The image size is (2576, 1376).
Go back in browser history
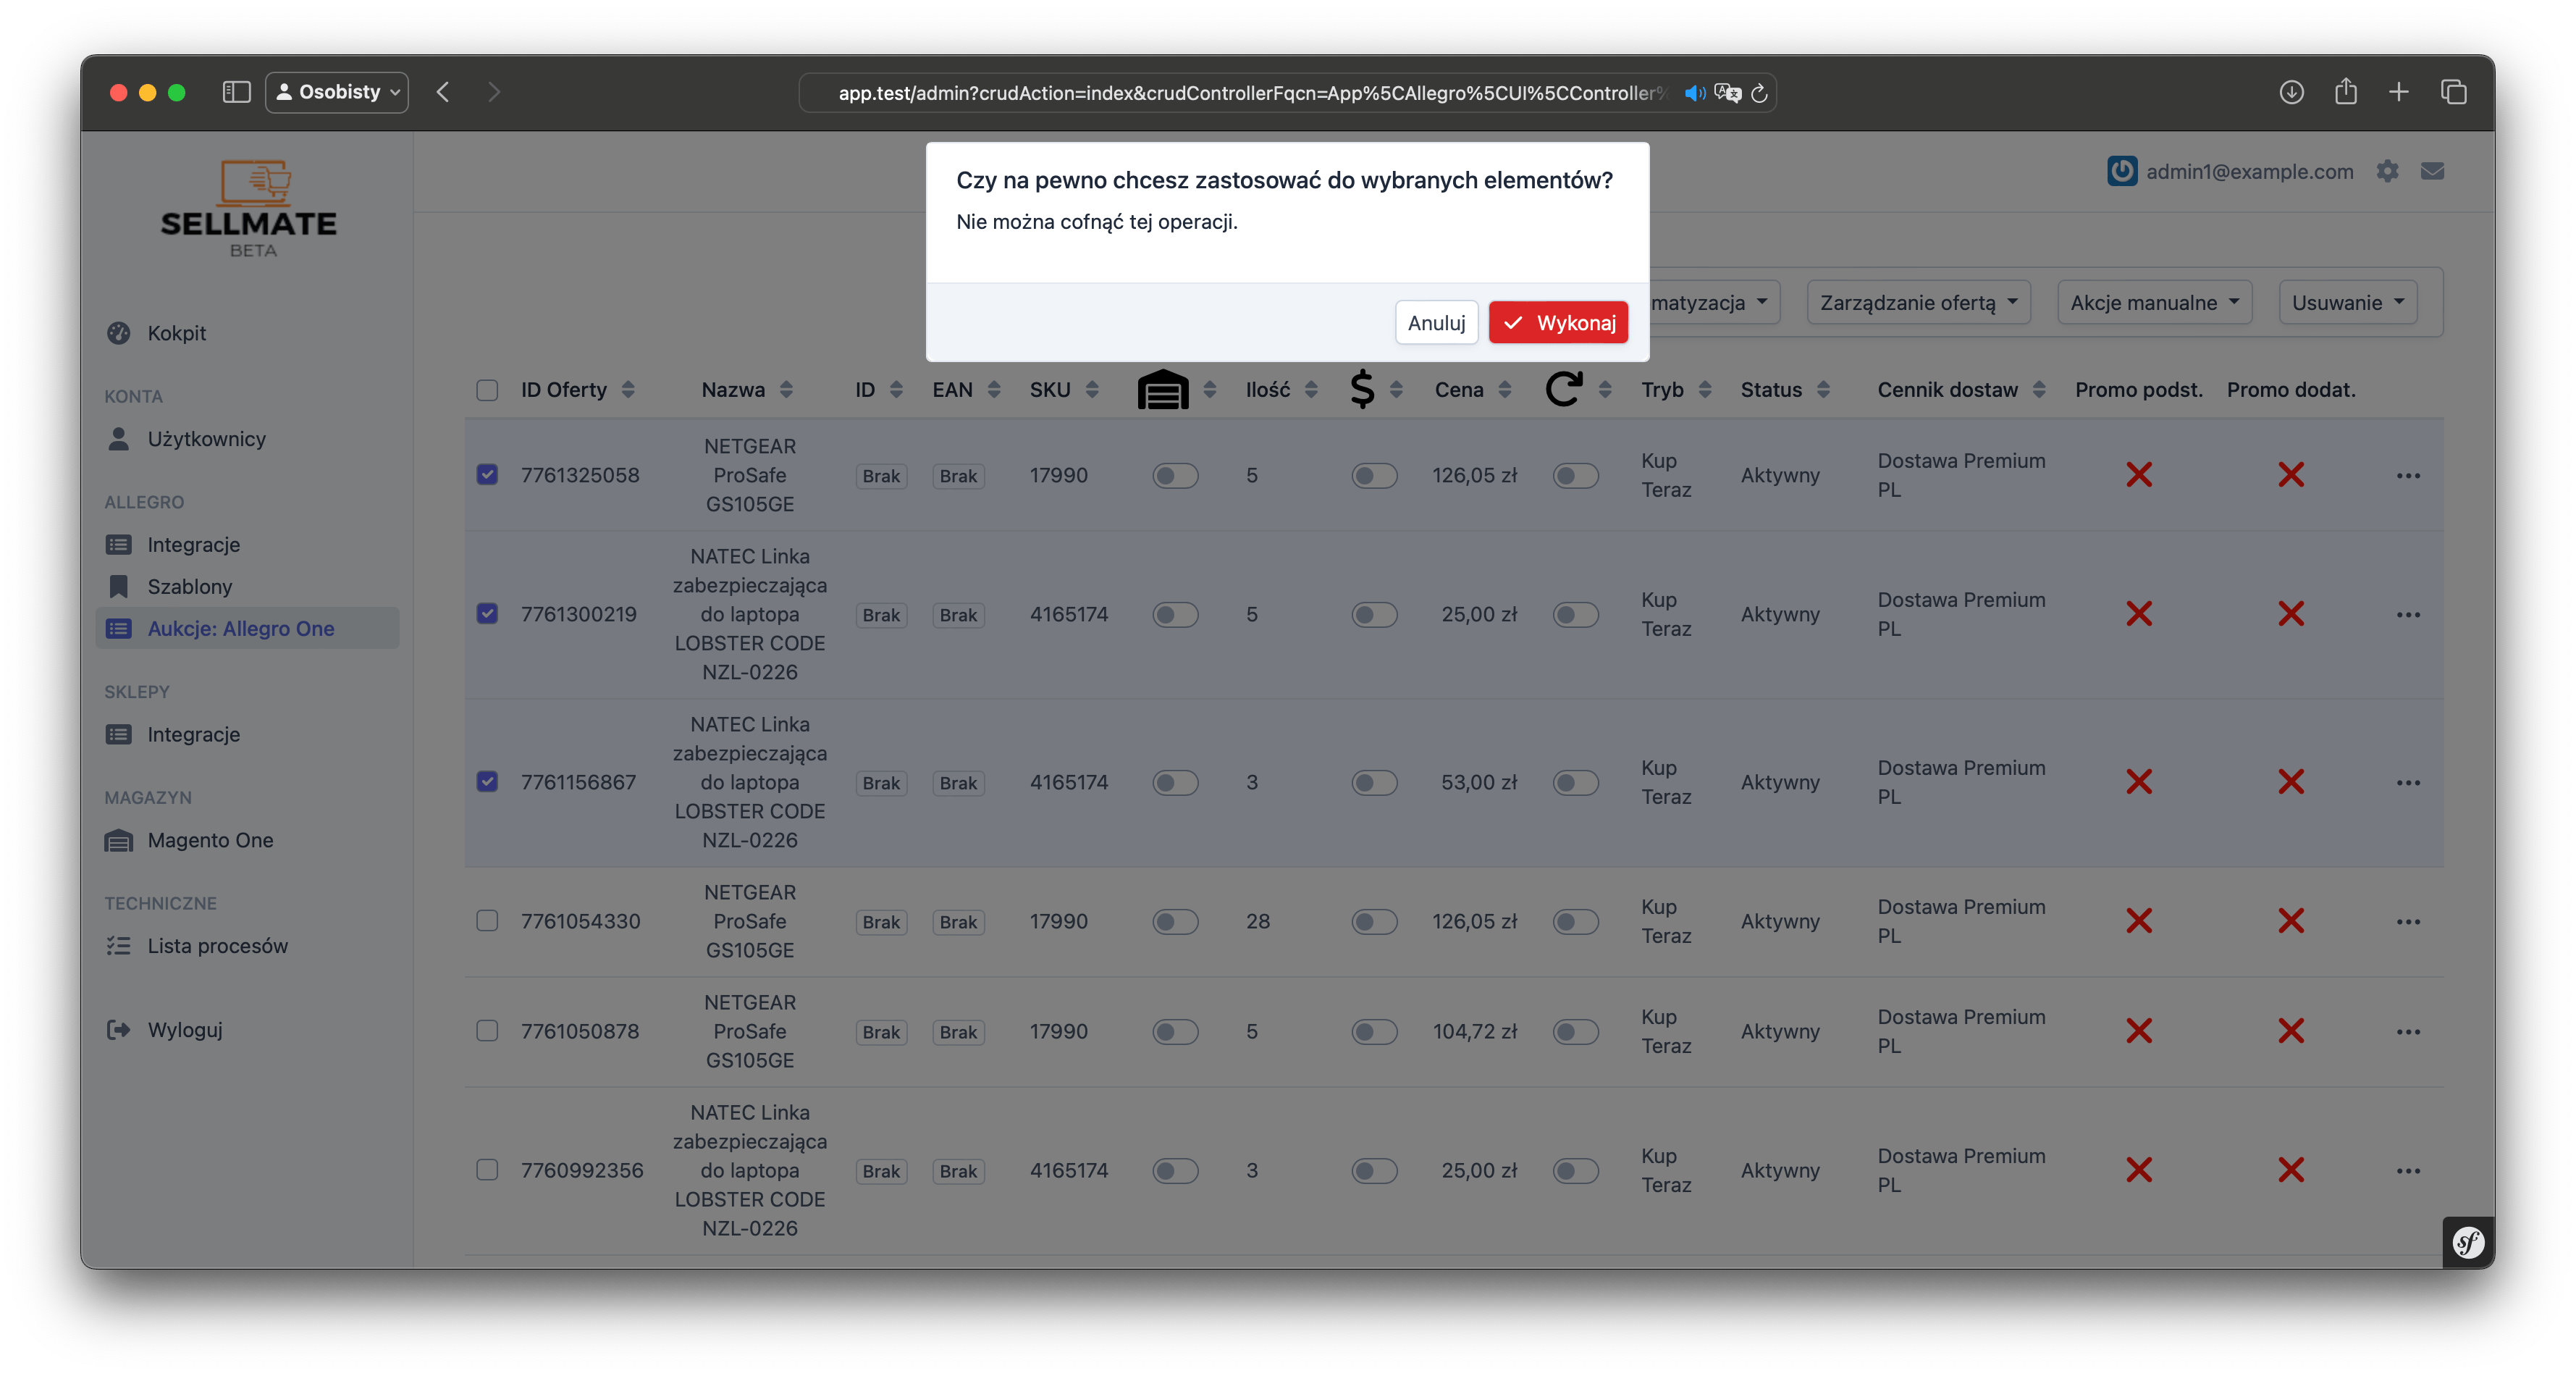pyautogui.click(x=443, y=92)
